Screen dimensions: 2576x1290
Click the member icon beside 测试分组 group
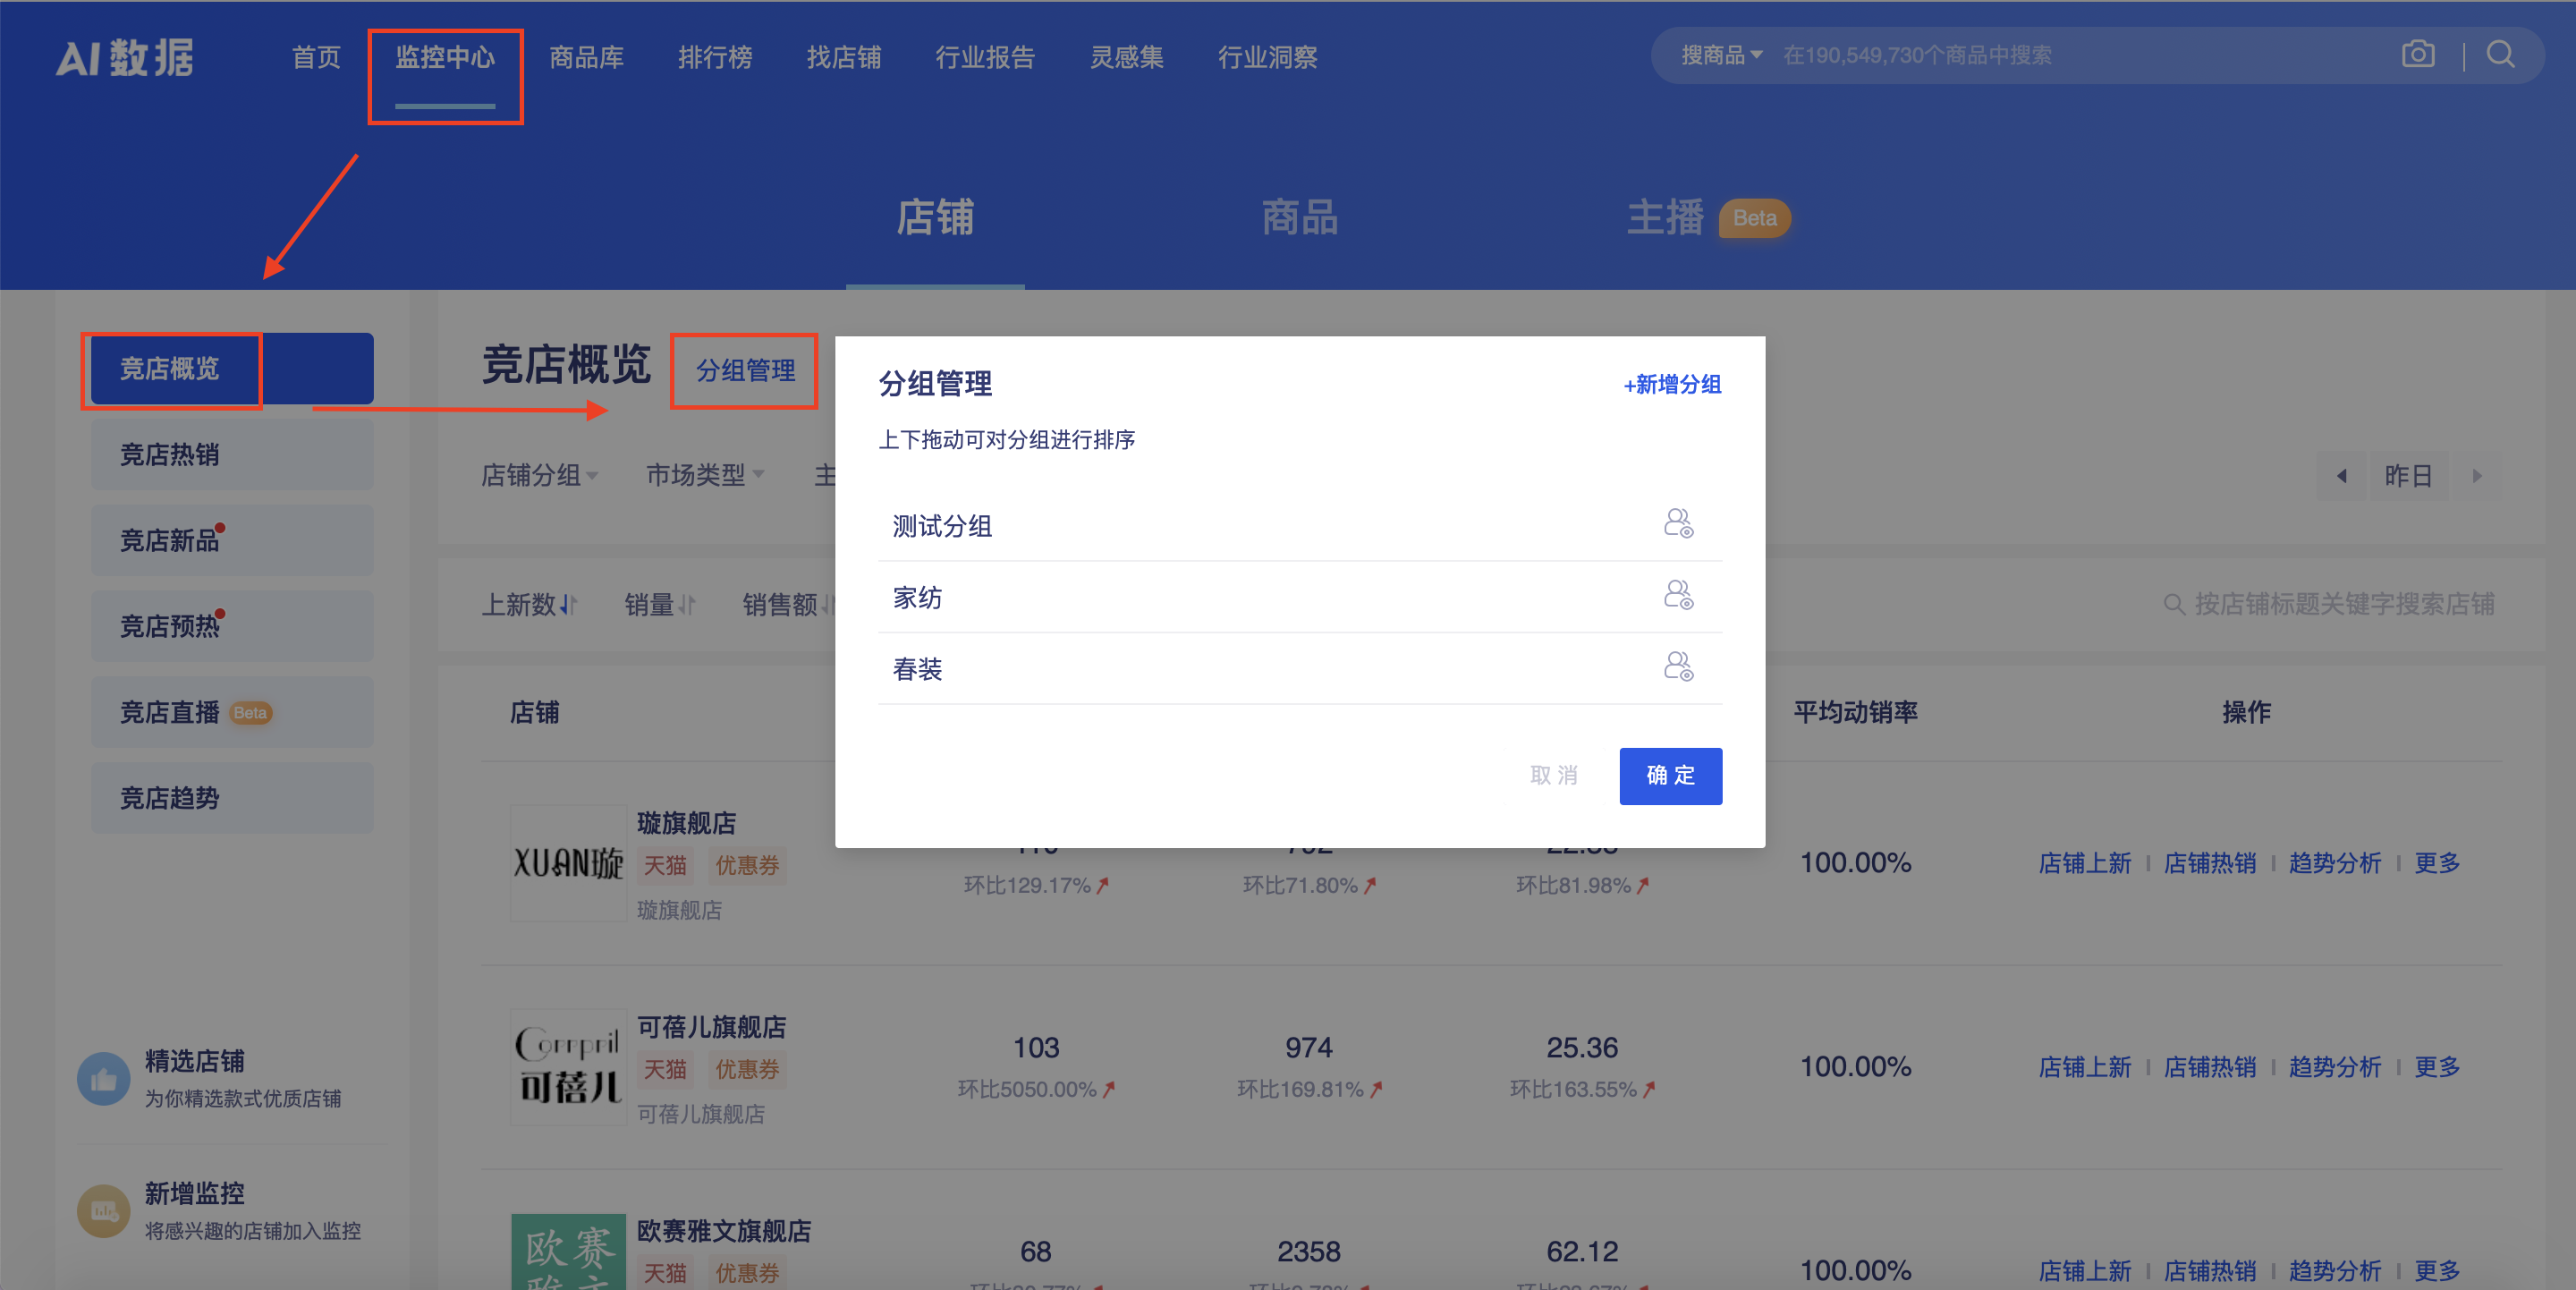(1679, 523)
